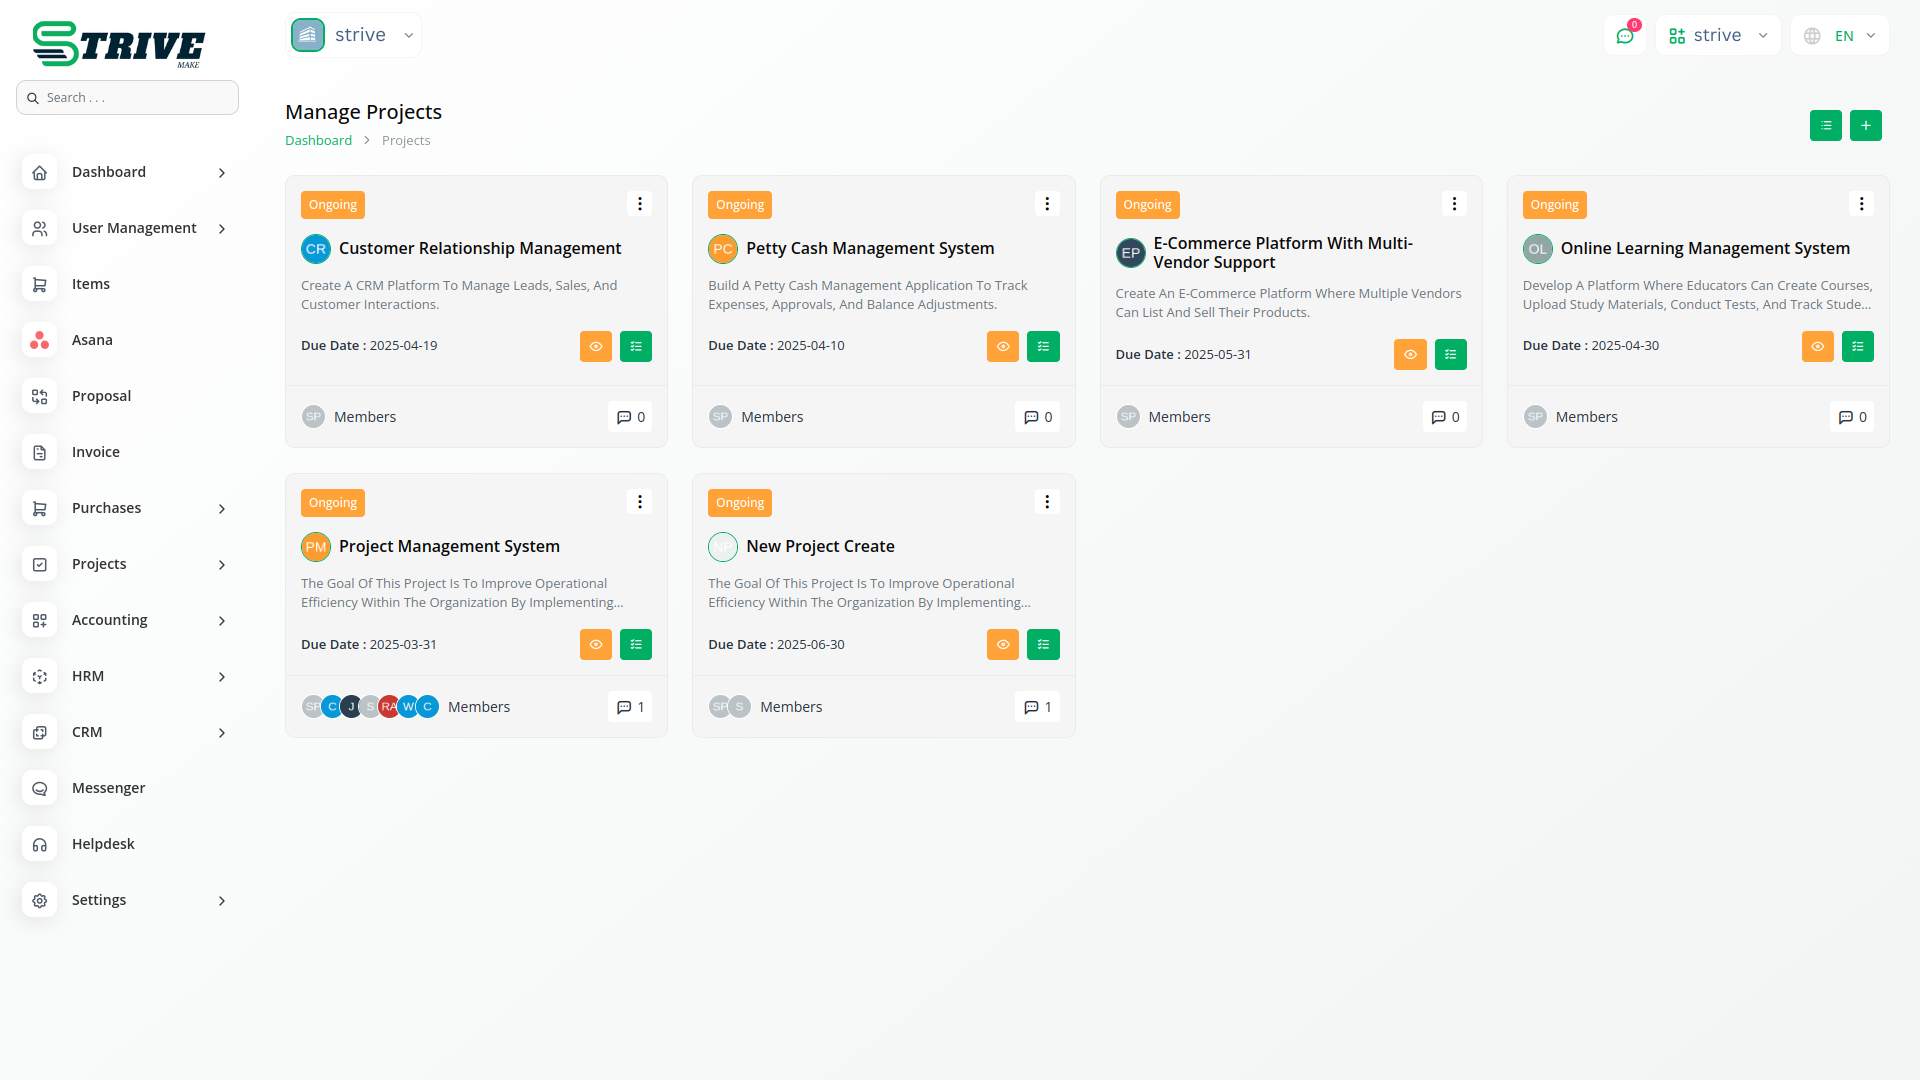Open task list for Customer Relationship Management
This screenshot has width=1920, height=1080.
636,347
